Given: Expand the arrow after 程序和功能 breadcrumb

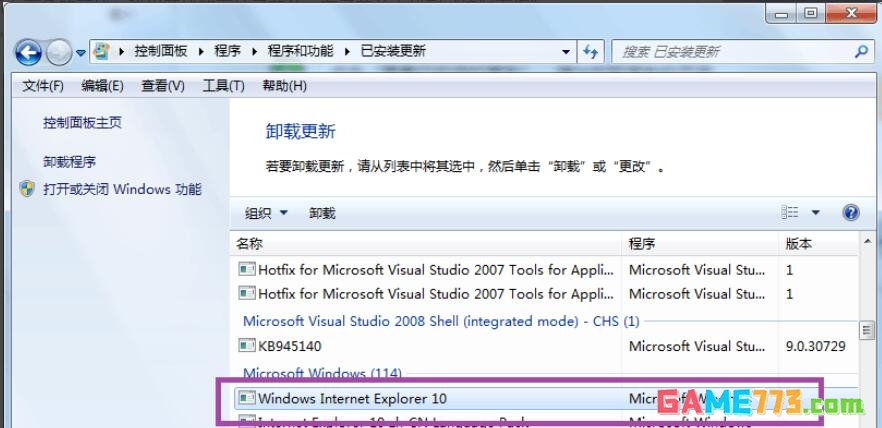Looking at the screenshot, I should pyautogui.click(x=347, y=52).
